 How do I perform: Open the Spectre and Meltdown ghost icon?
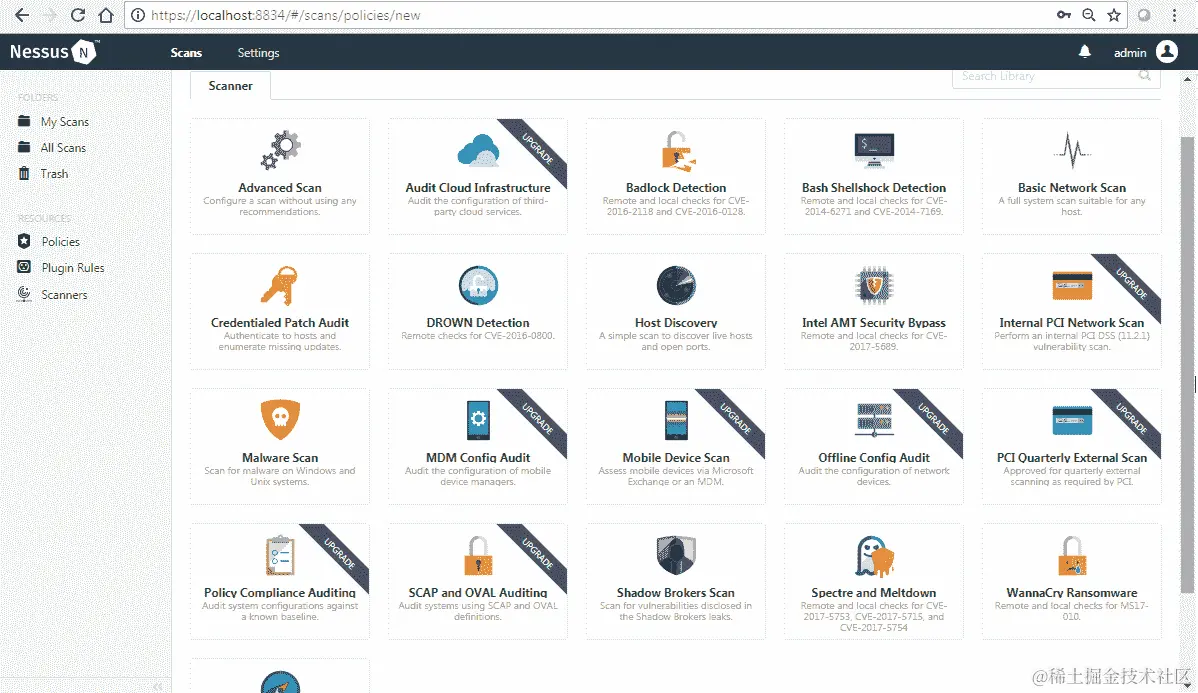point(874,555)
